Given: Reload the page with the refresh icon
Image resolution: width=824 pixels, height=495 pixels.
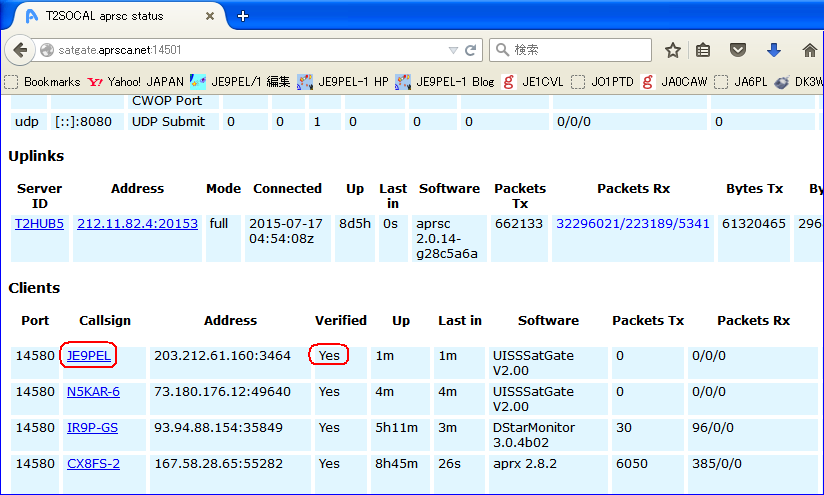Looking at the screenshot, I should pyautogui.click(x=470, y=50).
